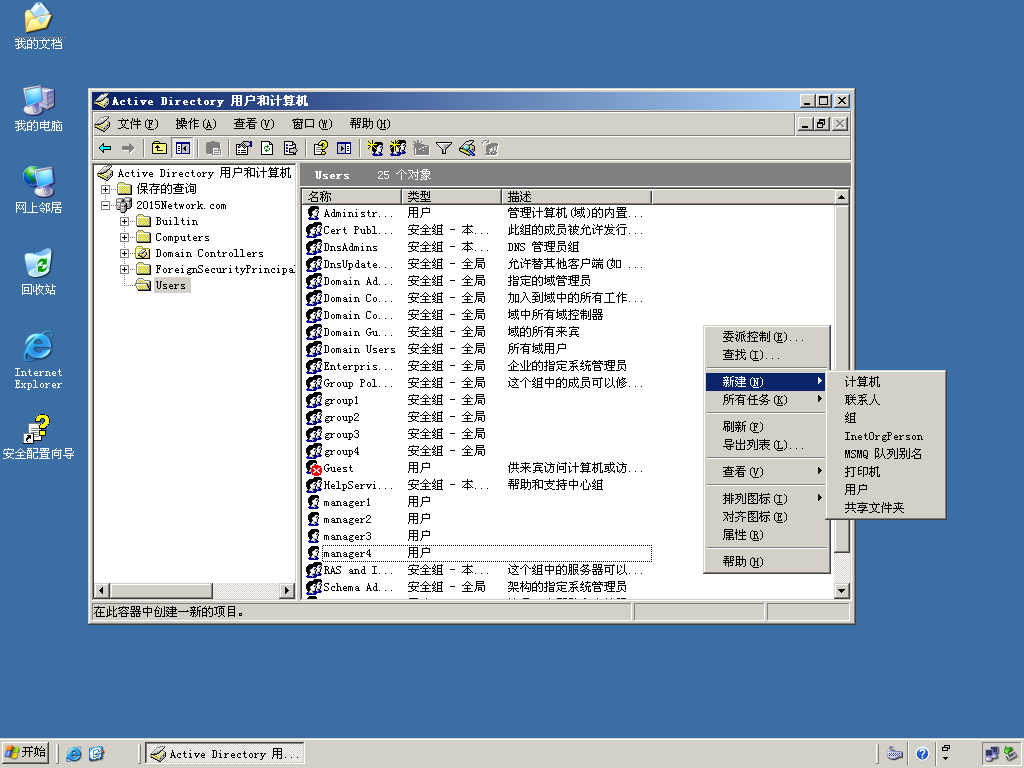Select the Recycle Bin desktop icon
The image size is (1024, 768).
(38, 272)
